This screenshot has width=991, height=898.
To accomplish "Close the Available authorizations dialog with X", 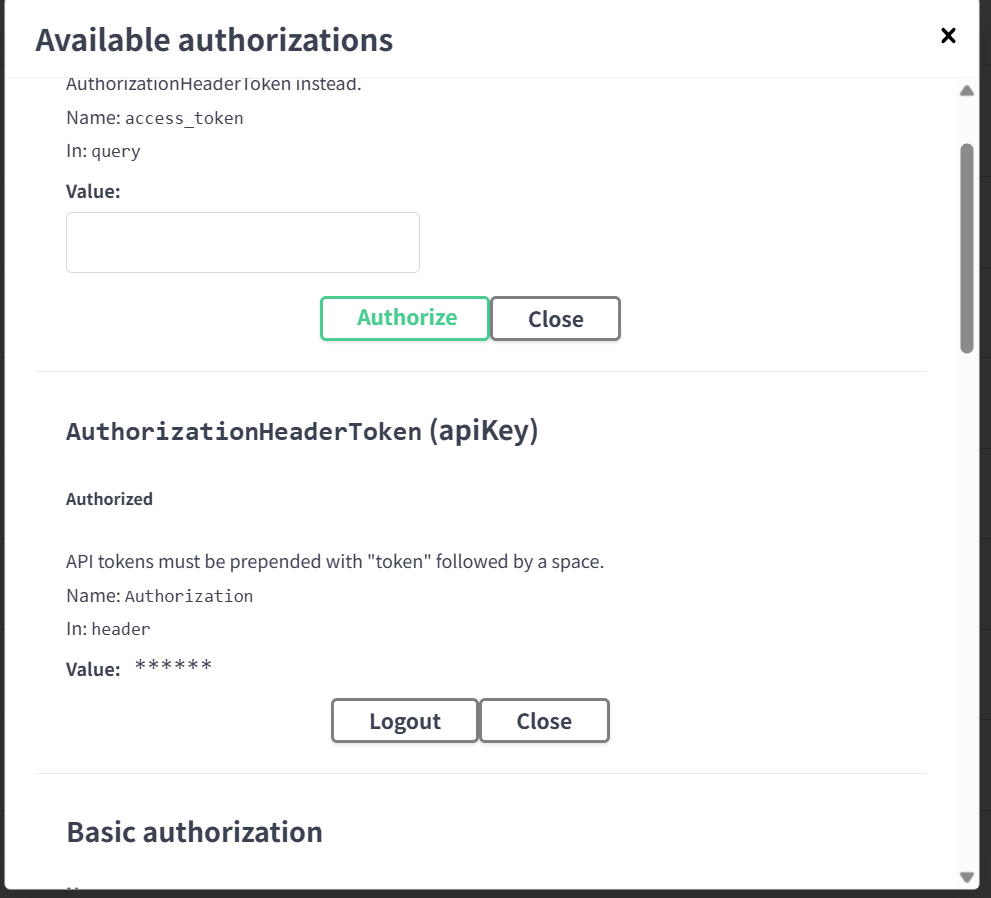I will (x=948, y=36).
